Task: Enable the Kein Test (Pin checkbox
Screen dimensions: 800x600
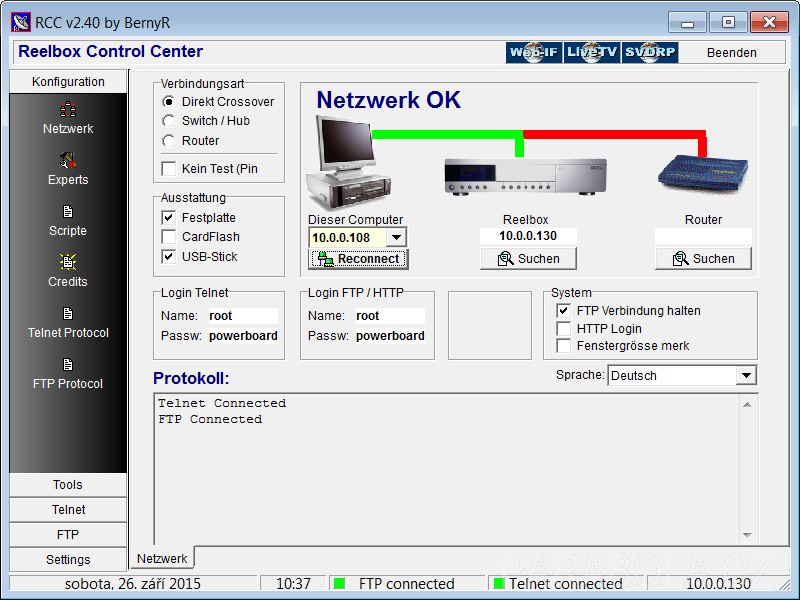Action: [x=168, y=168]
